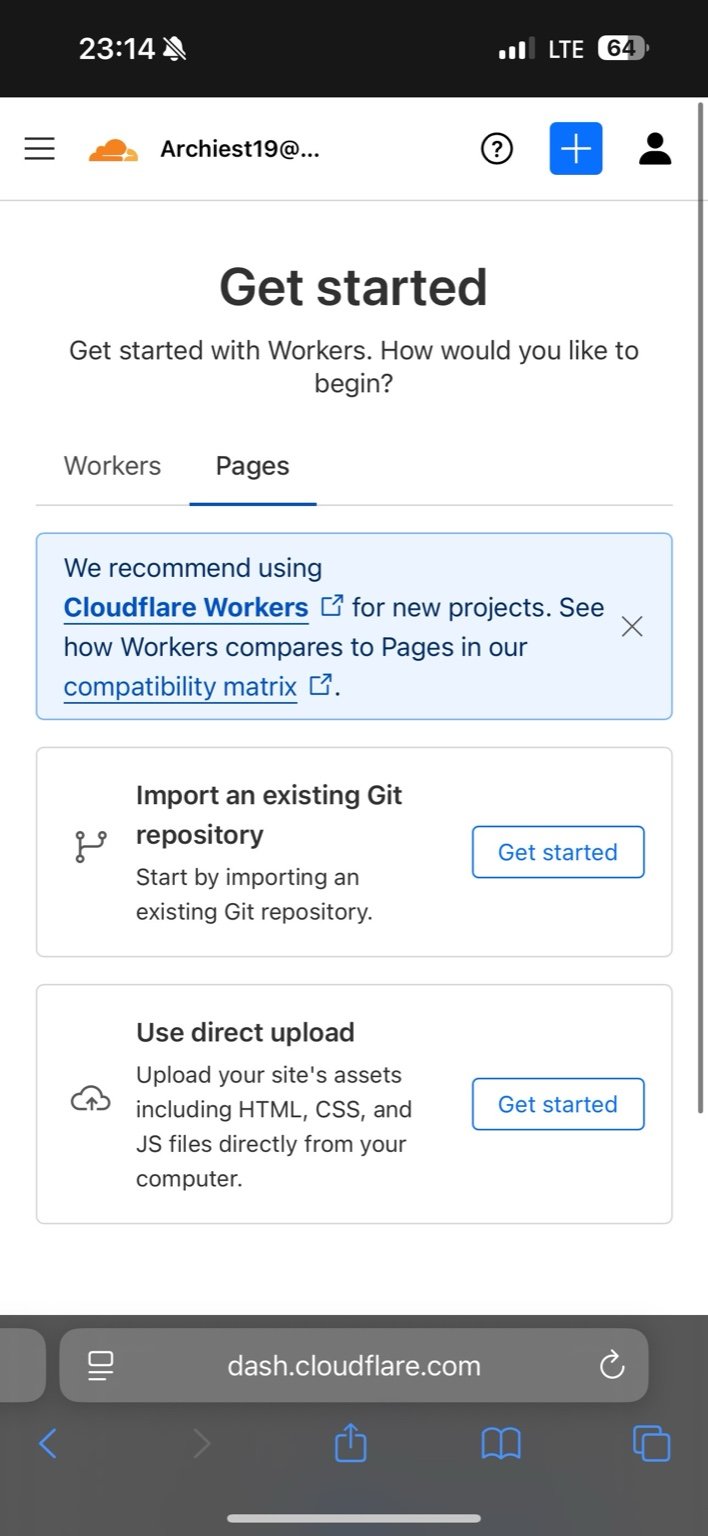Open the help question mark icon
Screen dimensions: 708x1536
coord(496,149)
